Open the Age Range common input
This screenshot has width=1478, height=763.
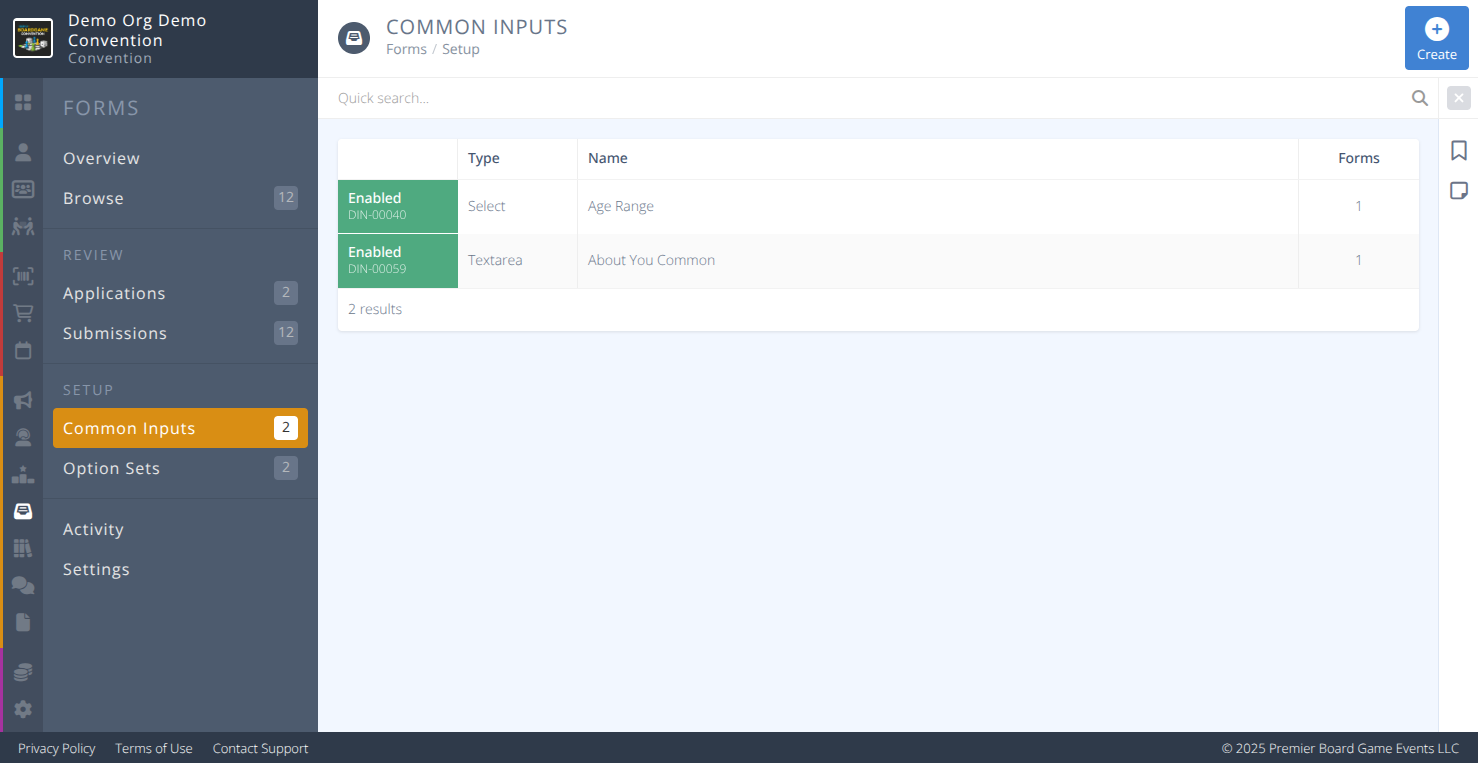pyautogui.click(x=620, y=206)
